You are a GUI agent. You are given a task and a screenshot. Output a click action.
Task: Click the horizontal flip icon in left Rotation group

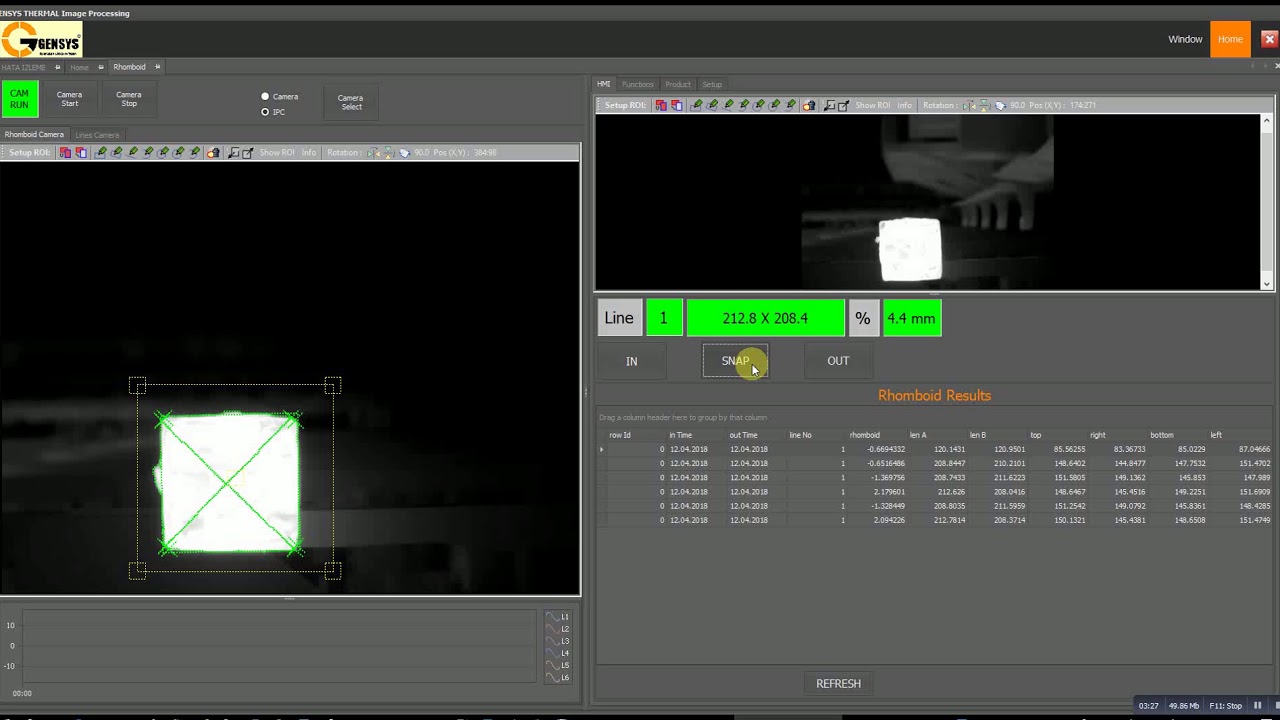(374, 152)
